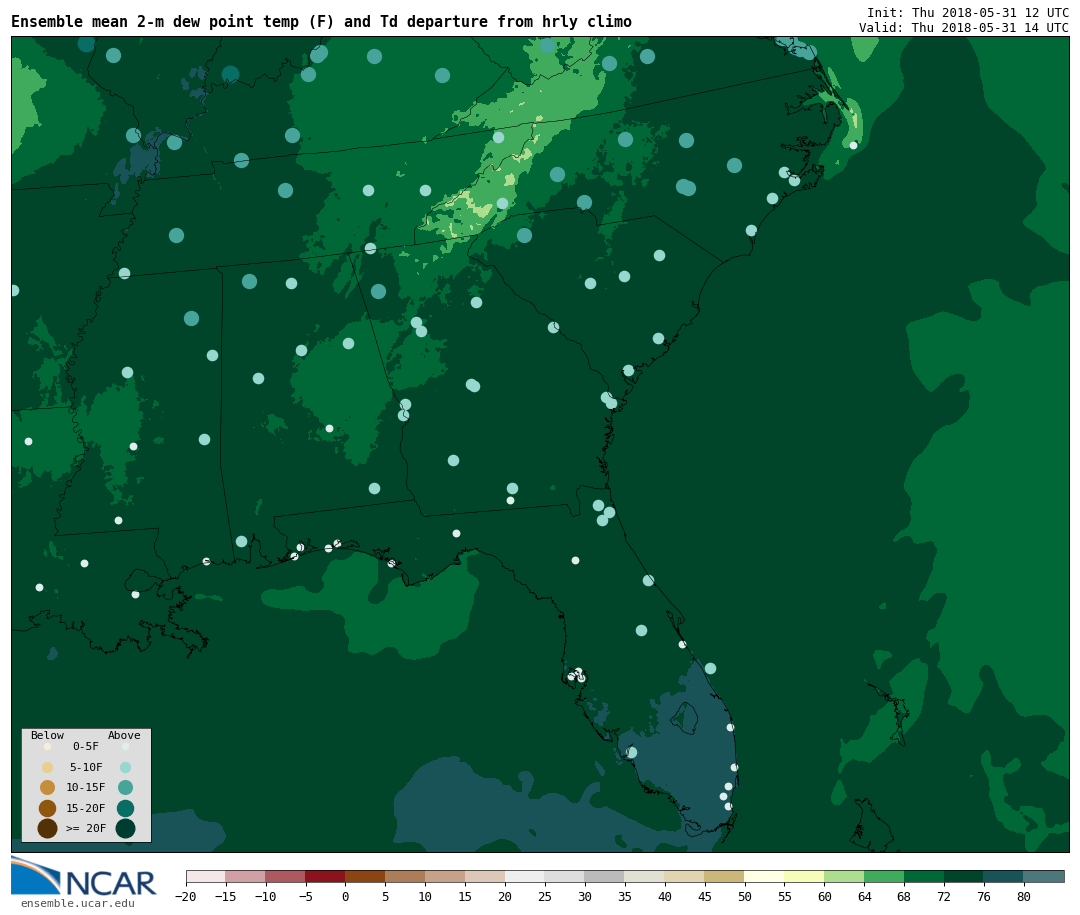Click the 72 color bar tick label
The width and height of the screenshot is (1080, 915).
944,896
